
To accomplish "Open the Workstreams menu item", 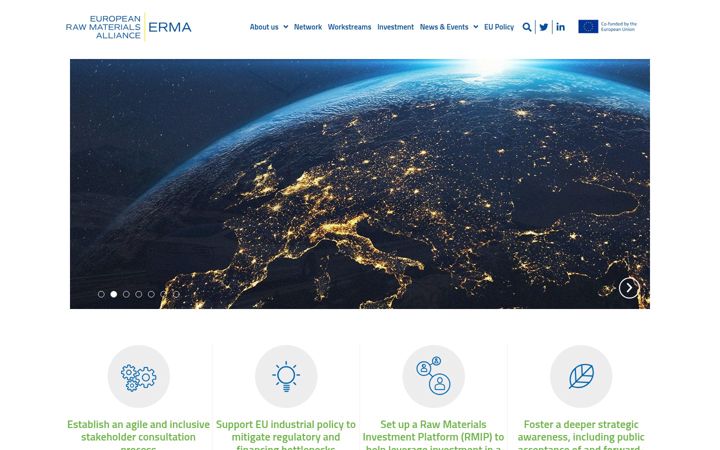I will coord(349,27).
